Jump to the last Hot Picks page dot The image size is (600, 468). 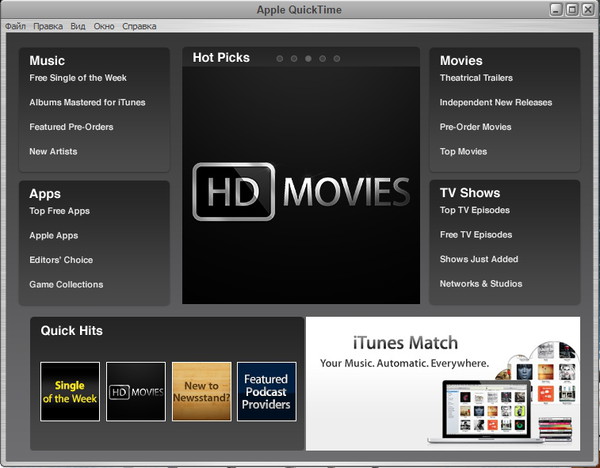(x=336, y=59)
